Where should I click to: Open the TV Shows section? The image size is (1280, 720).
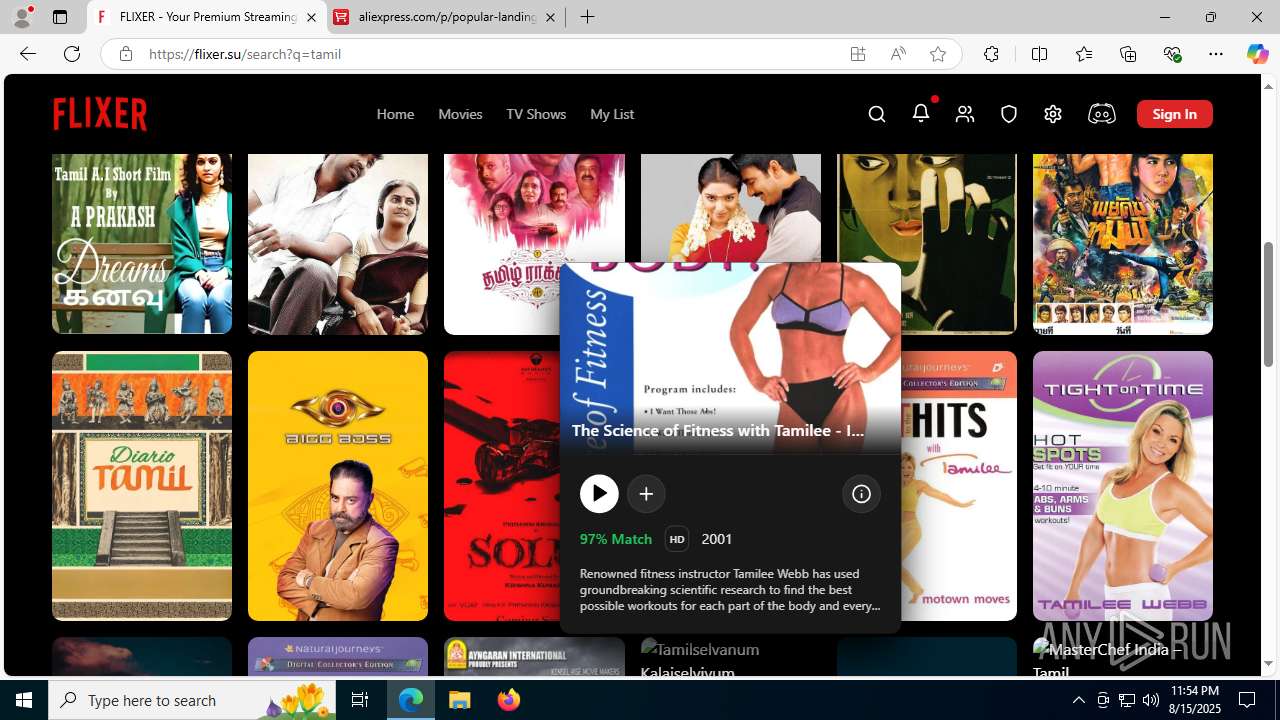(x=536, y=114)
